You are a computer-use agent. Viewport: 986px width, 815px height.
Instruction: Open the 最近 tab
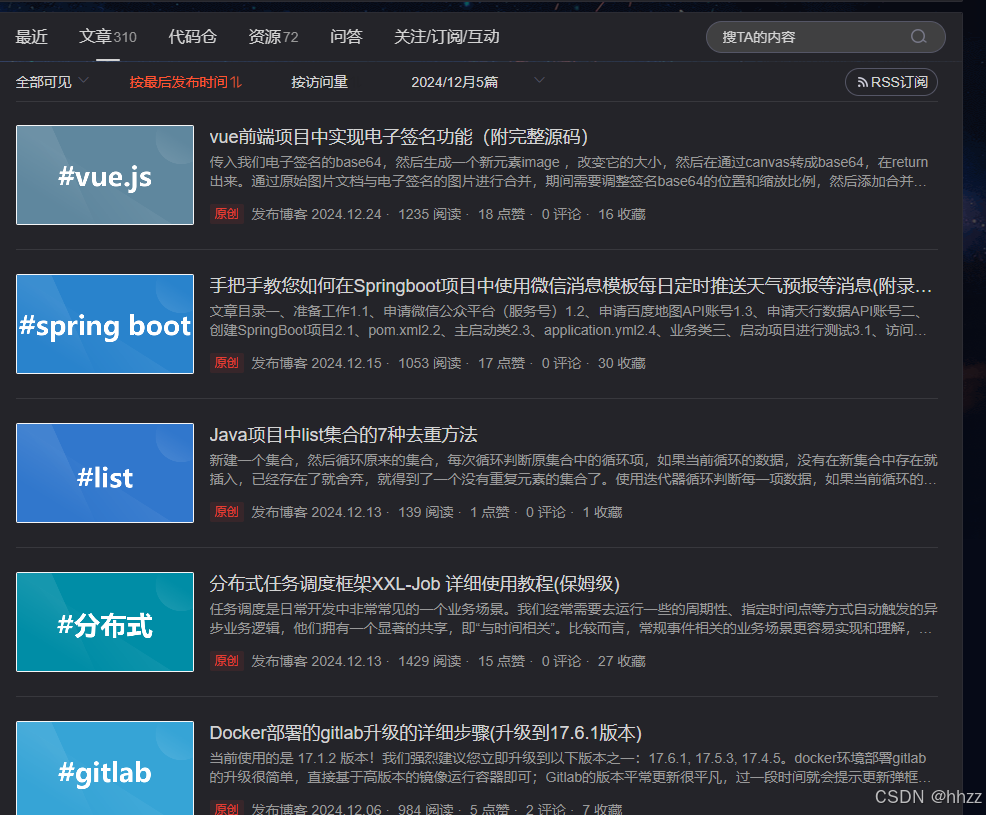pyautogui.click(x=31, y=36)
